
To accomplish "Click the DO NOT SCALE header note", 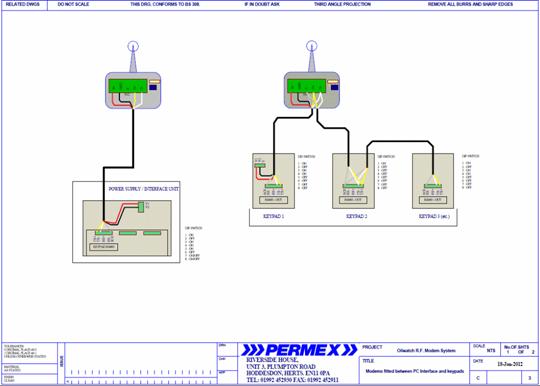I will [73, 4].
